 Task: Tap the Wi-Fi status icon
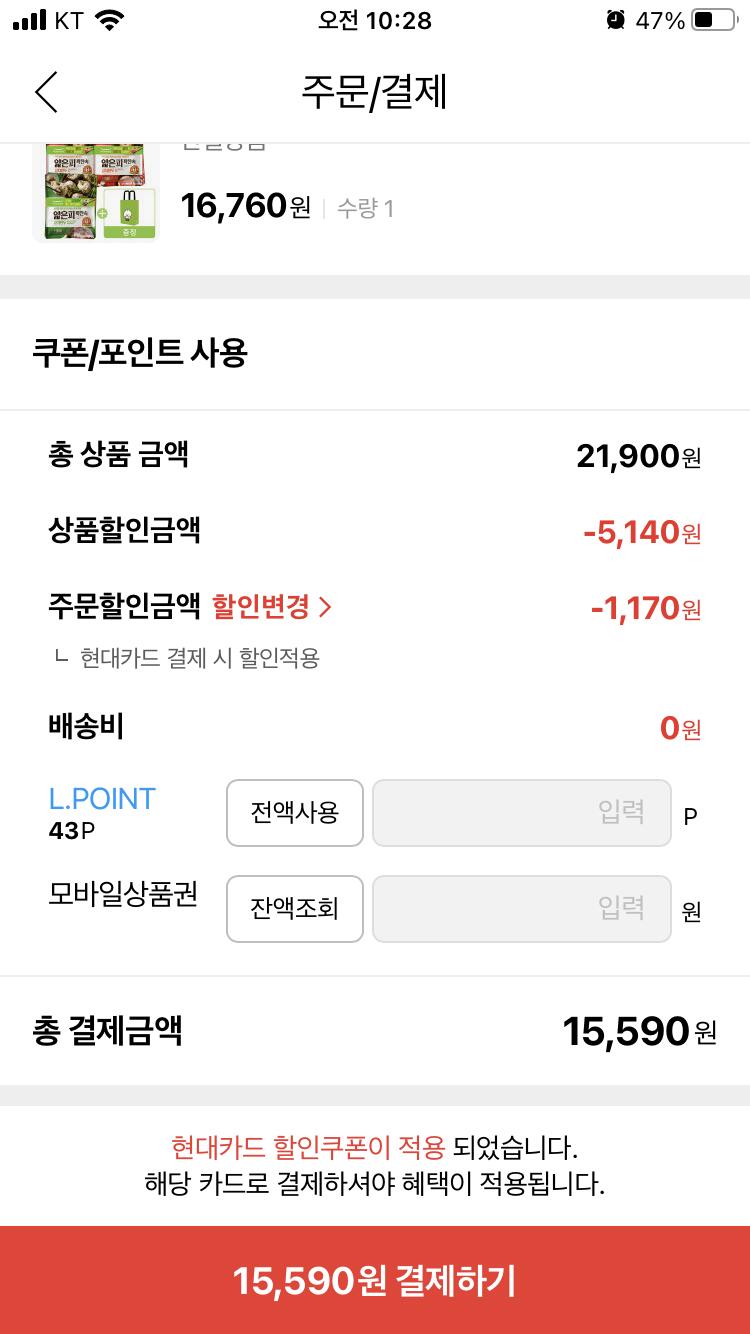[x=110, y=20]
